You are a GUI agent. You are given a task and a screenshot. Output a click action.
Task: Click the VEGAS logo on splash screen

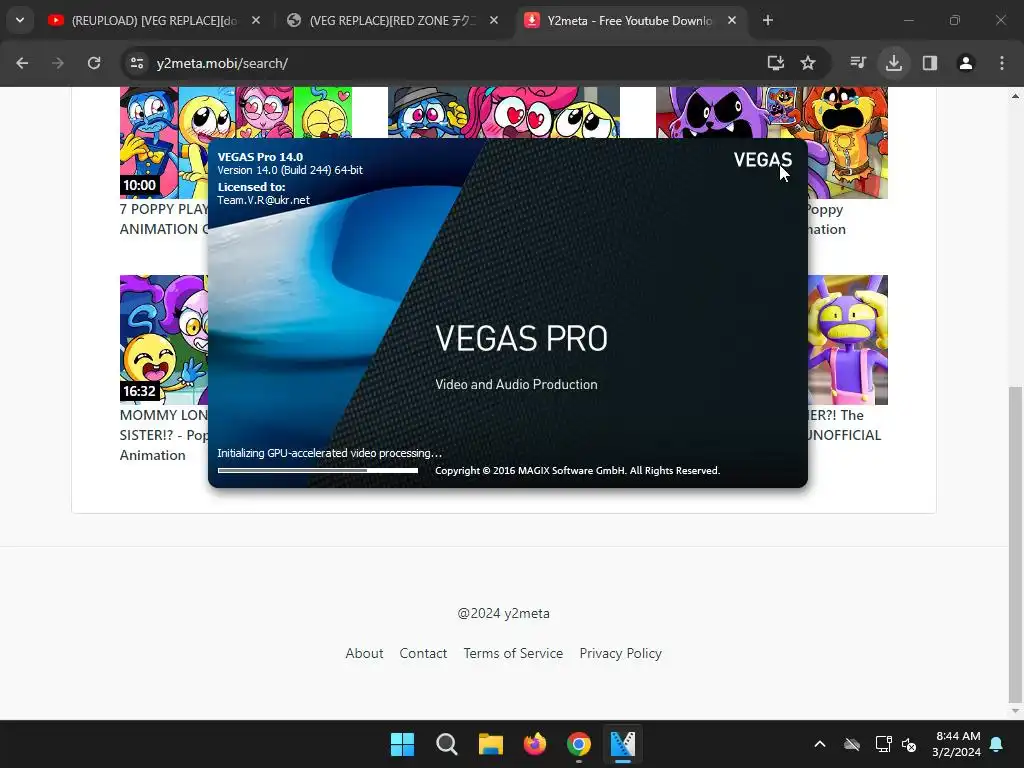pyautogui.click(x=762, y=159)
